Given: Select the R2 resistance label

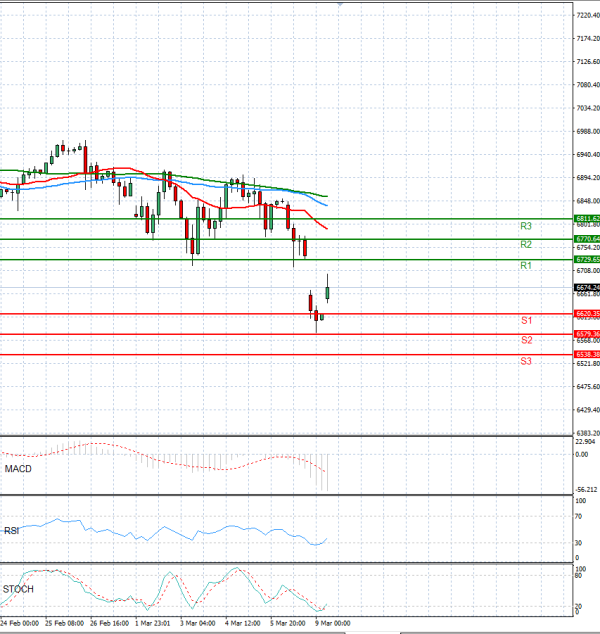Looking at the screenshot, I should pos(525,244).
